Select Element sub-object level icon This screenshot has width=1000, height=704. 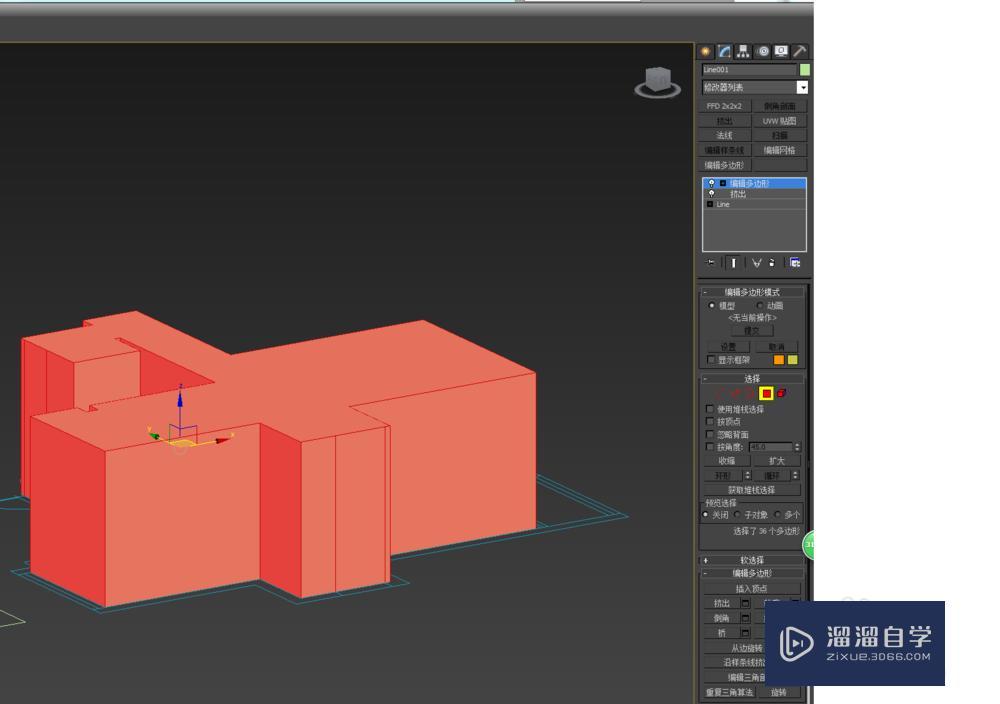point(781,393)
